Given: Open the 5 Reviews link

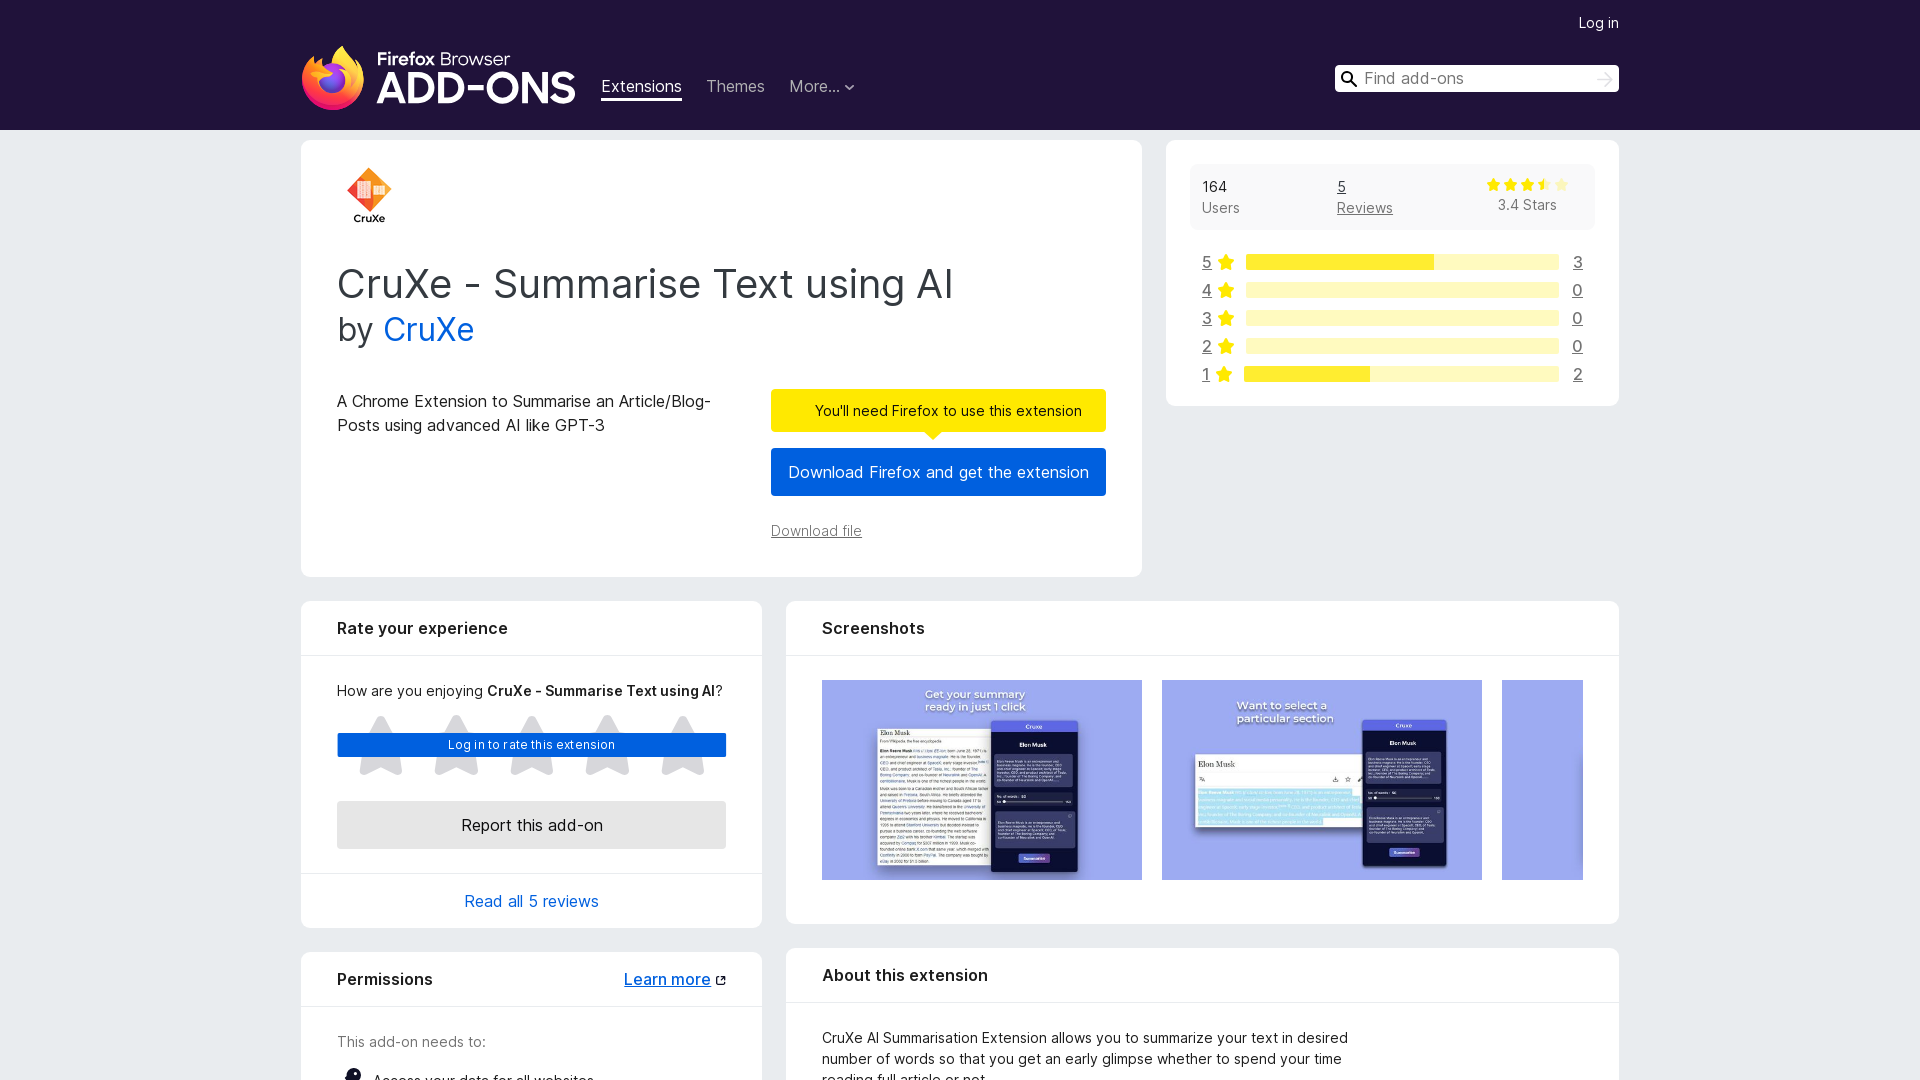Looking at the screenshot, I should [x=1364, y=197].
